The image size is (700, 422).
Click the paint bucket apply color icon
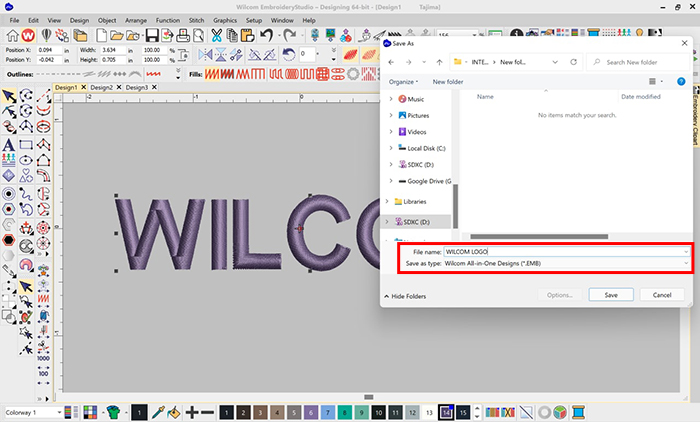tap(174, 412)
